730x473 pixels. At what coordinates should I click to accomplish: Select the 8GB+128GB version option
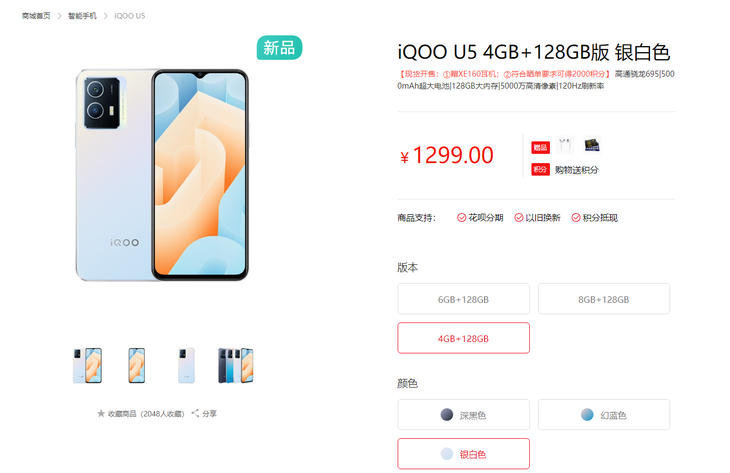(x=604, y=299)
